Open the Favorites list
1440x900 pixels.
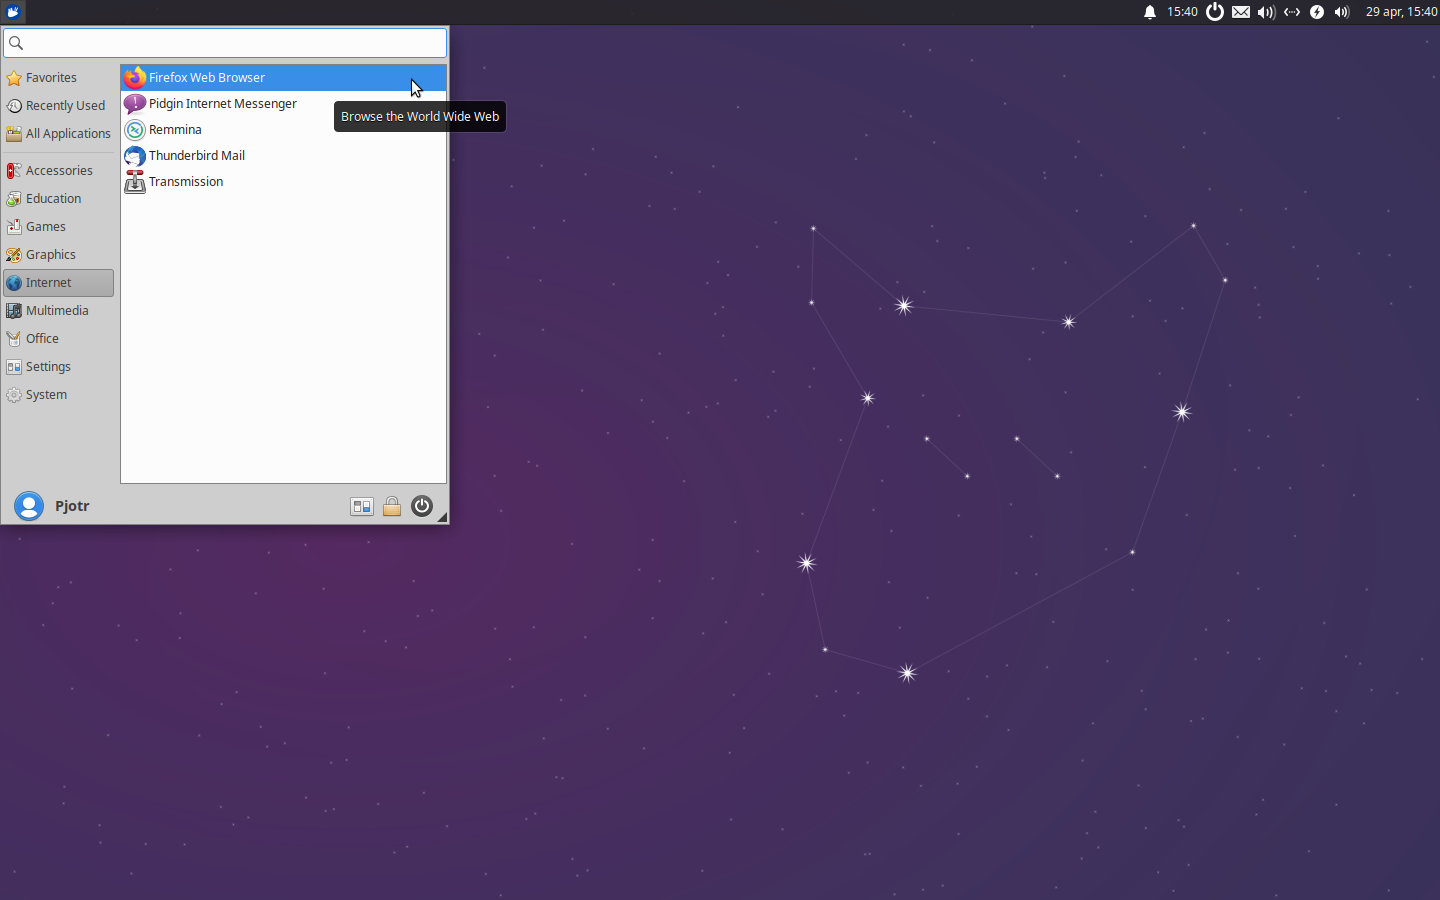[x=51, y=77]
